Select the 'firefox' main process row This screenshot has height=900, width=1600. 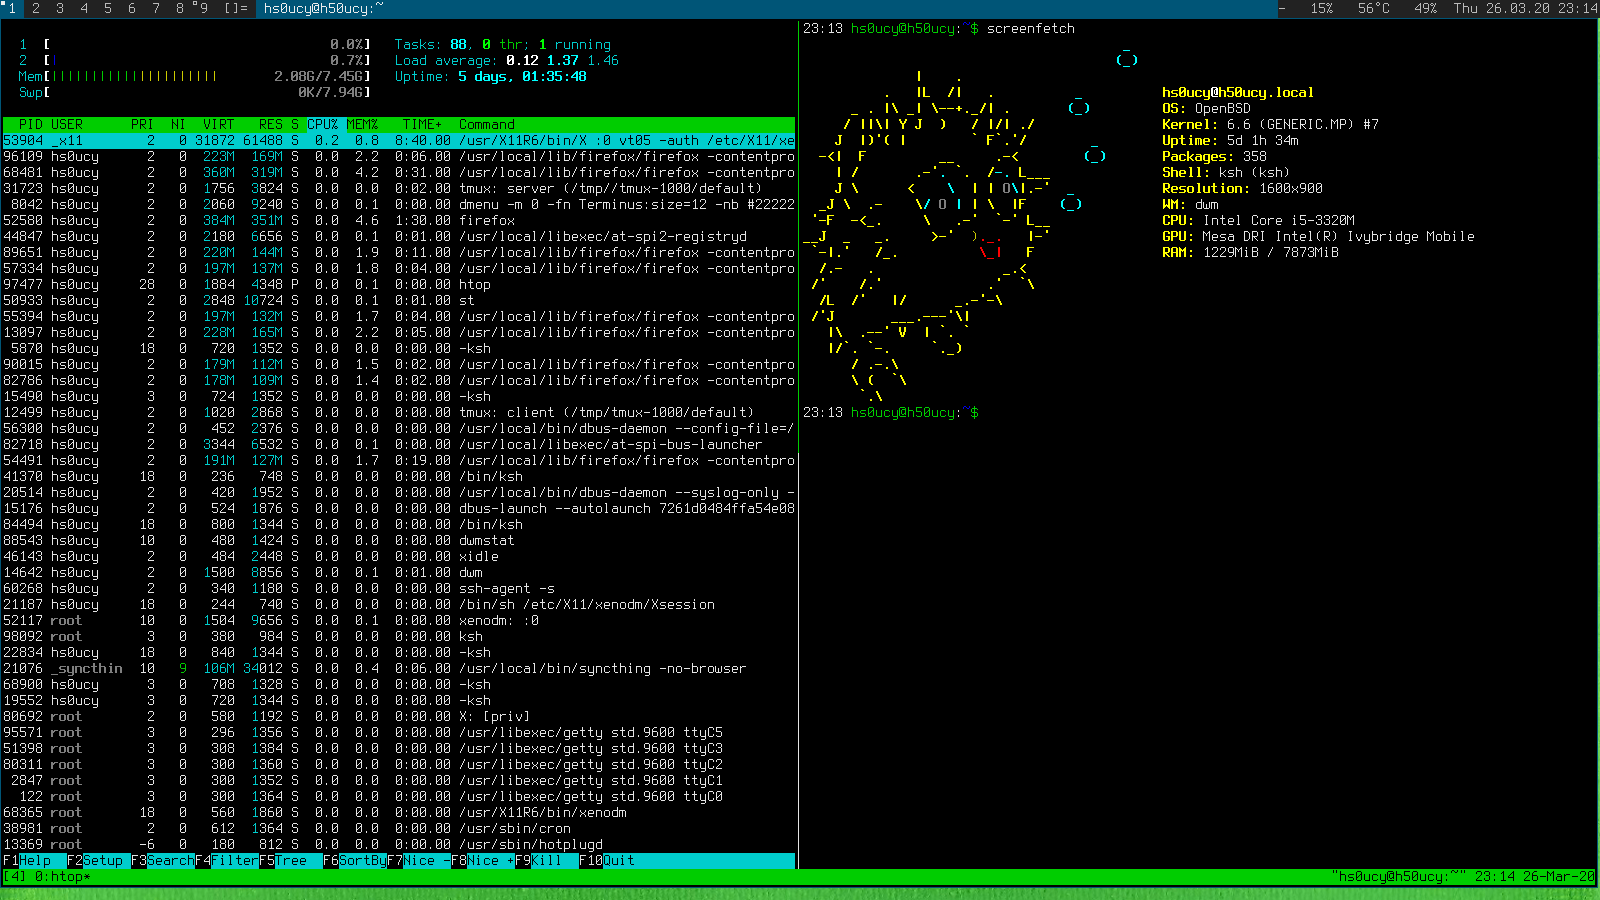[399, 220]
